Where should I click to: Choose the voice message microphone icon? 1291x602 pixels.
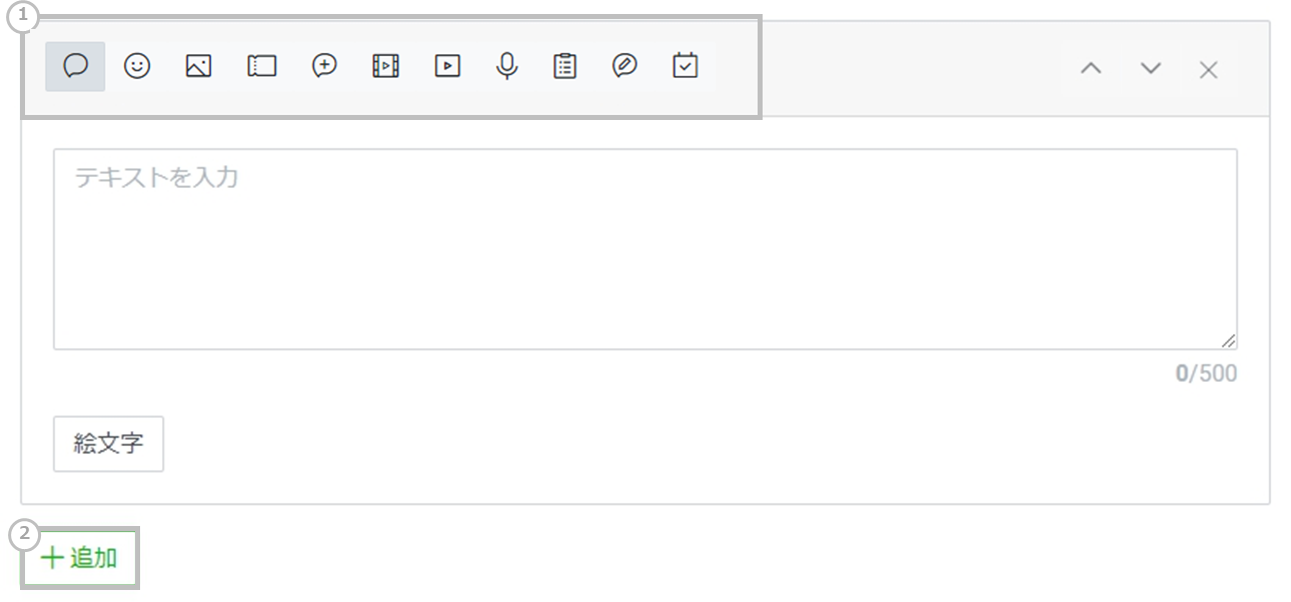pyautogui.click(x=507, y=67)
